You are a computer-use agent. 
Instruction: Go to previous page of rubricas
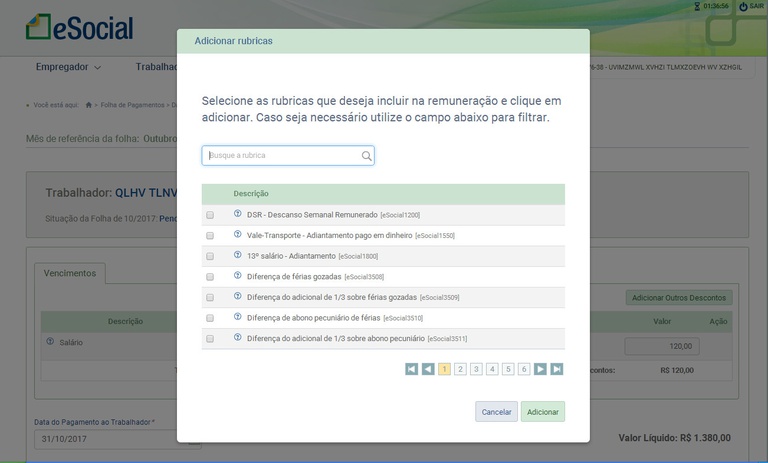tap(428, 369)
